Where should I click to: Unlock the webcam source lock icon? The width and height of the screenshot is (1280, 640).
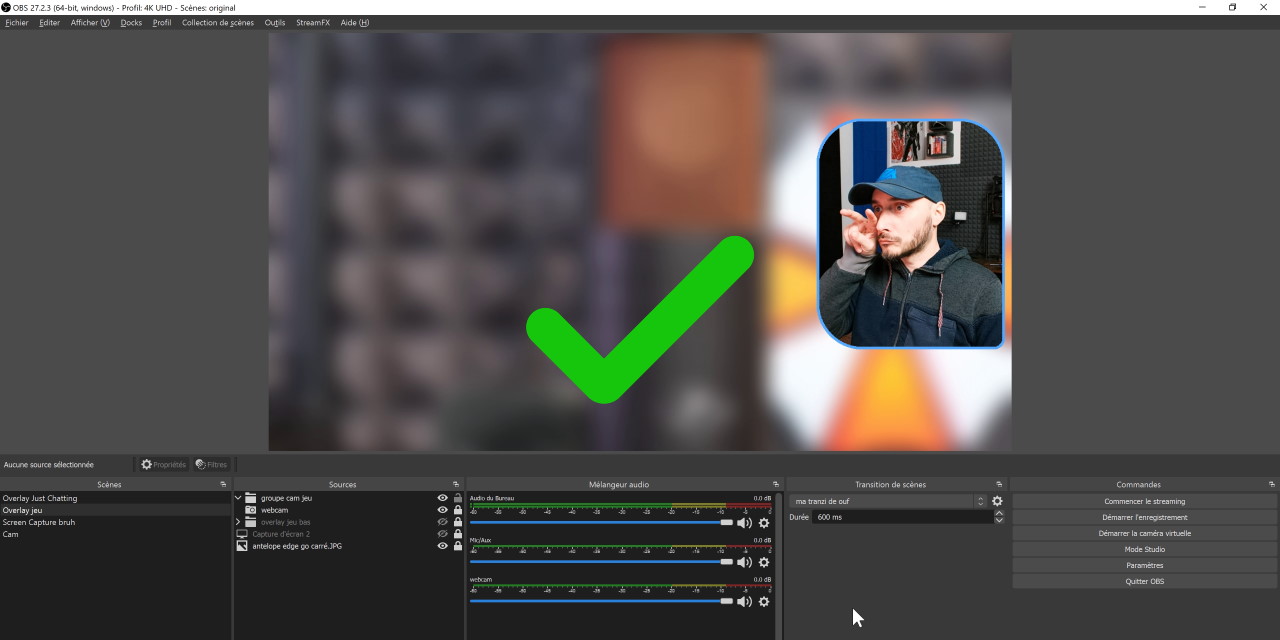(458, 510)
